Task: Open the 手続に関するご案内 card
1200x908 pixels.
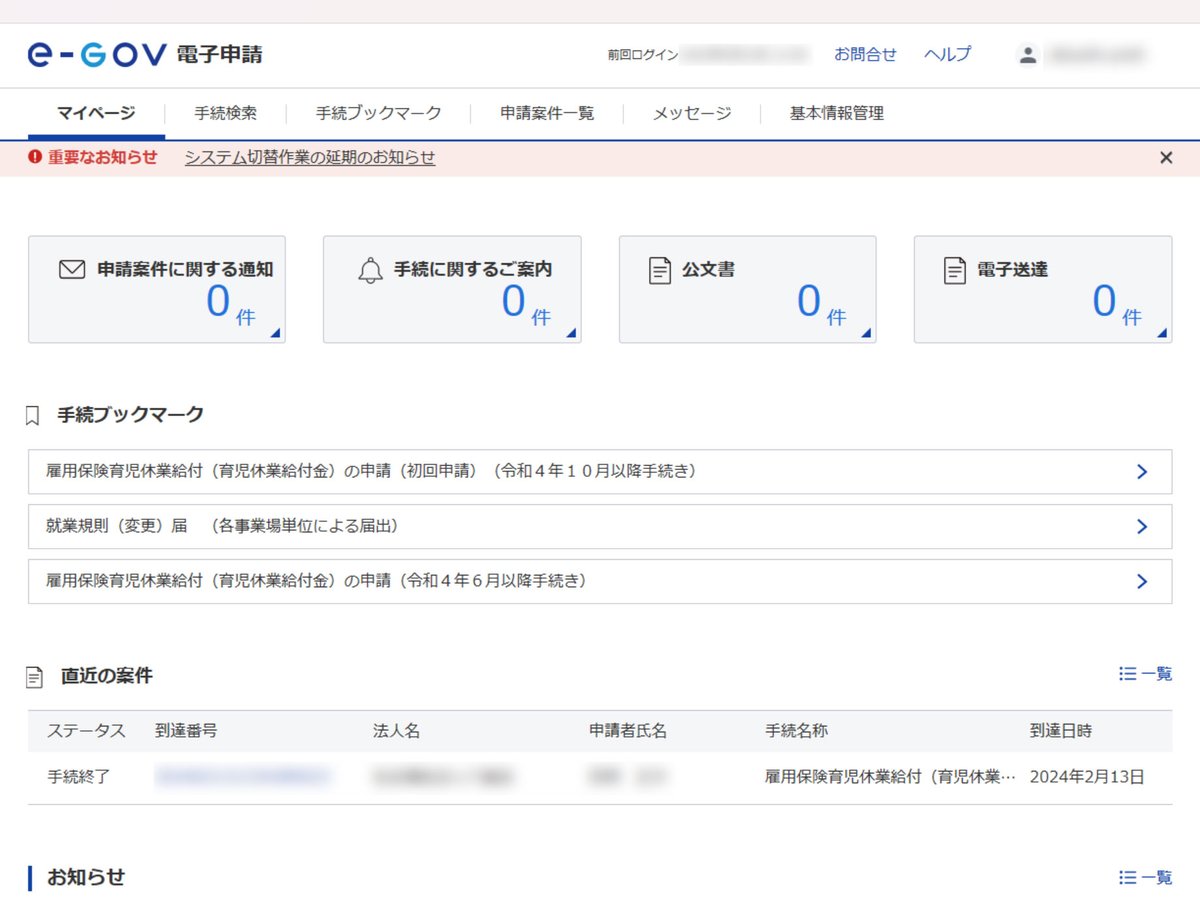Action: tap(452, 290)
